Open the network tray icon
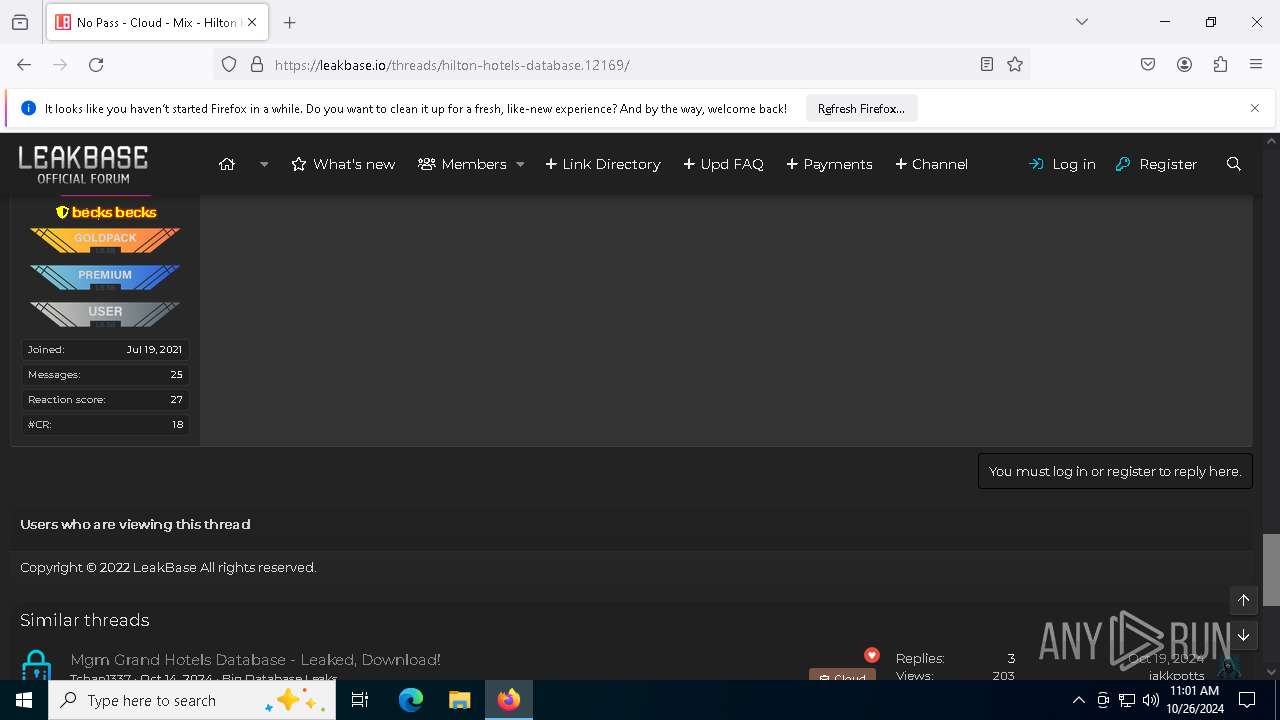Image resolution: width=1280 pixels, height=720 pixels. coord(1127,700)
